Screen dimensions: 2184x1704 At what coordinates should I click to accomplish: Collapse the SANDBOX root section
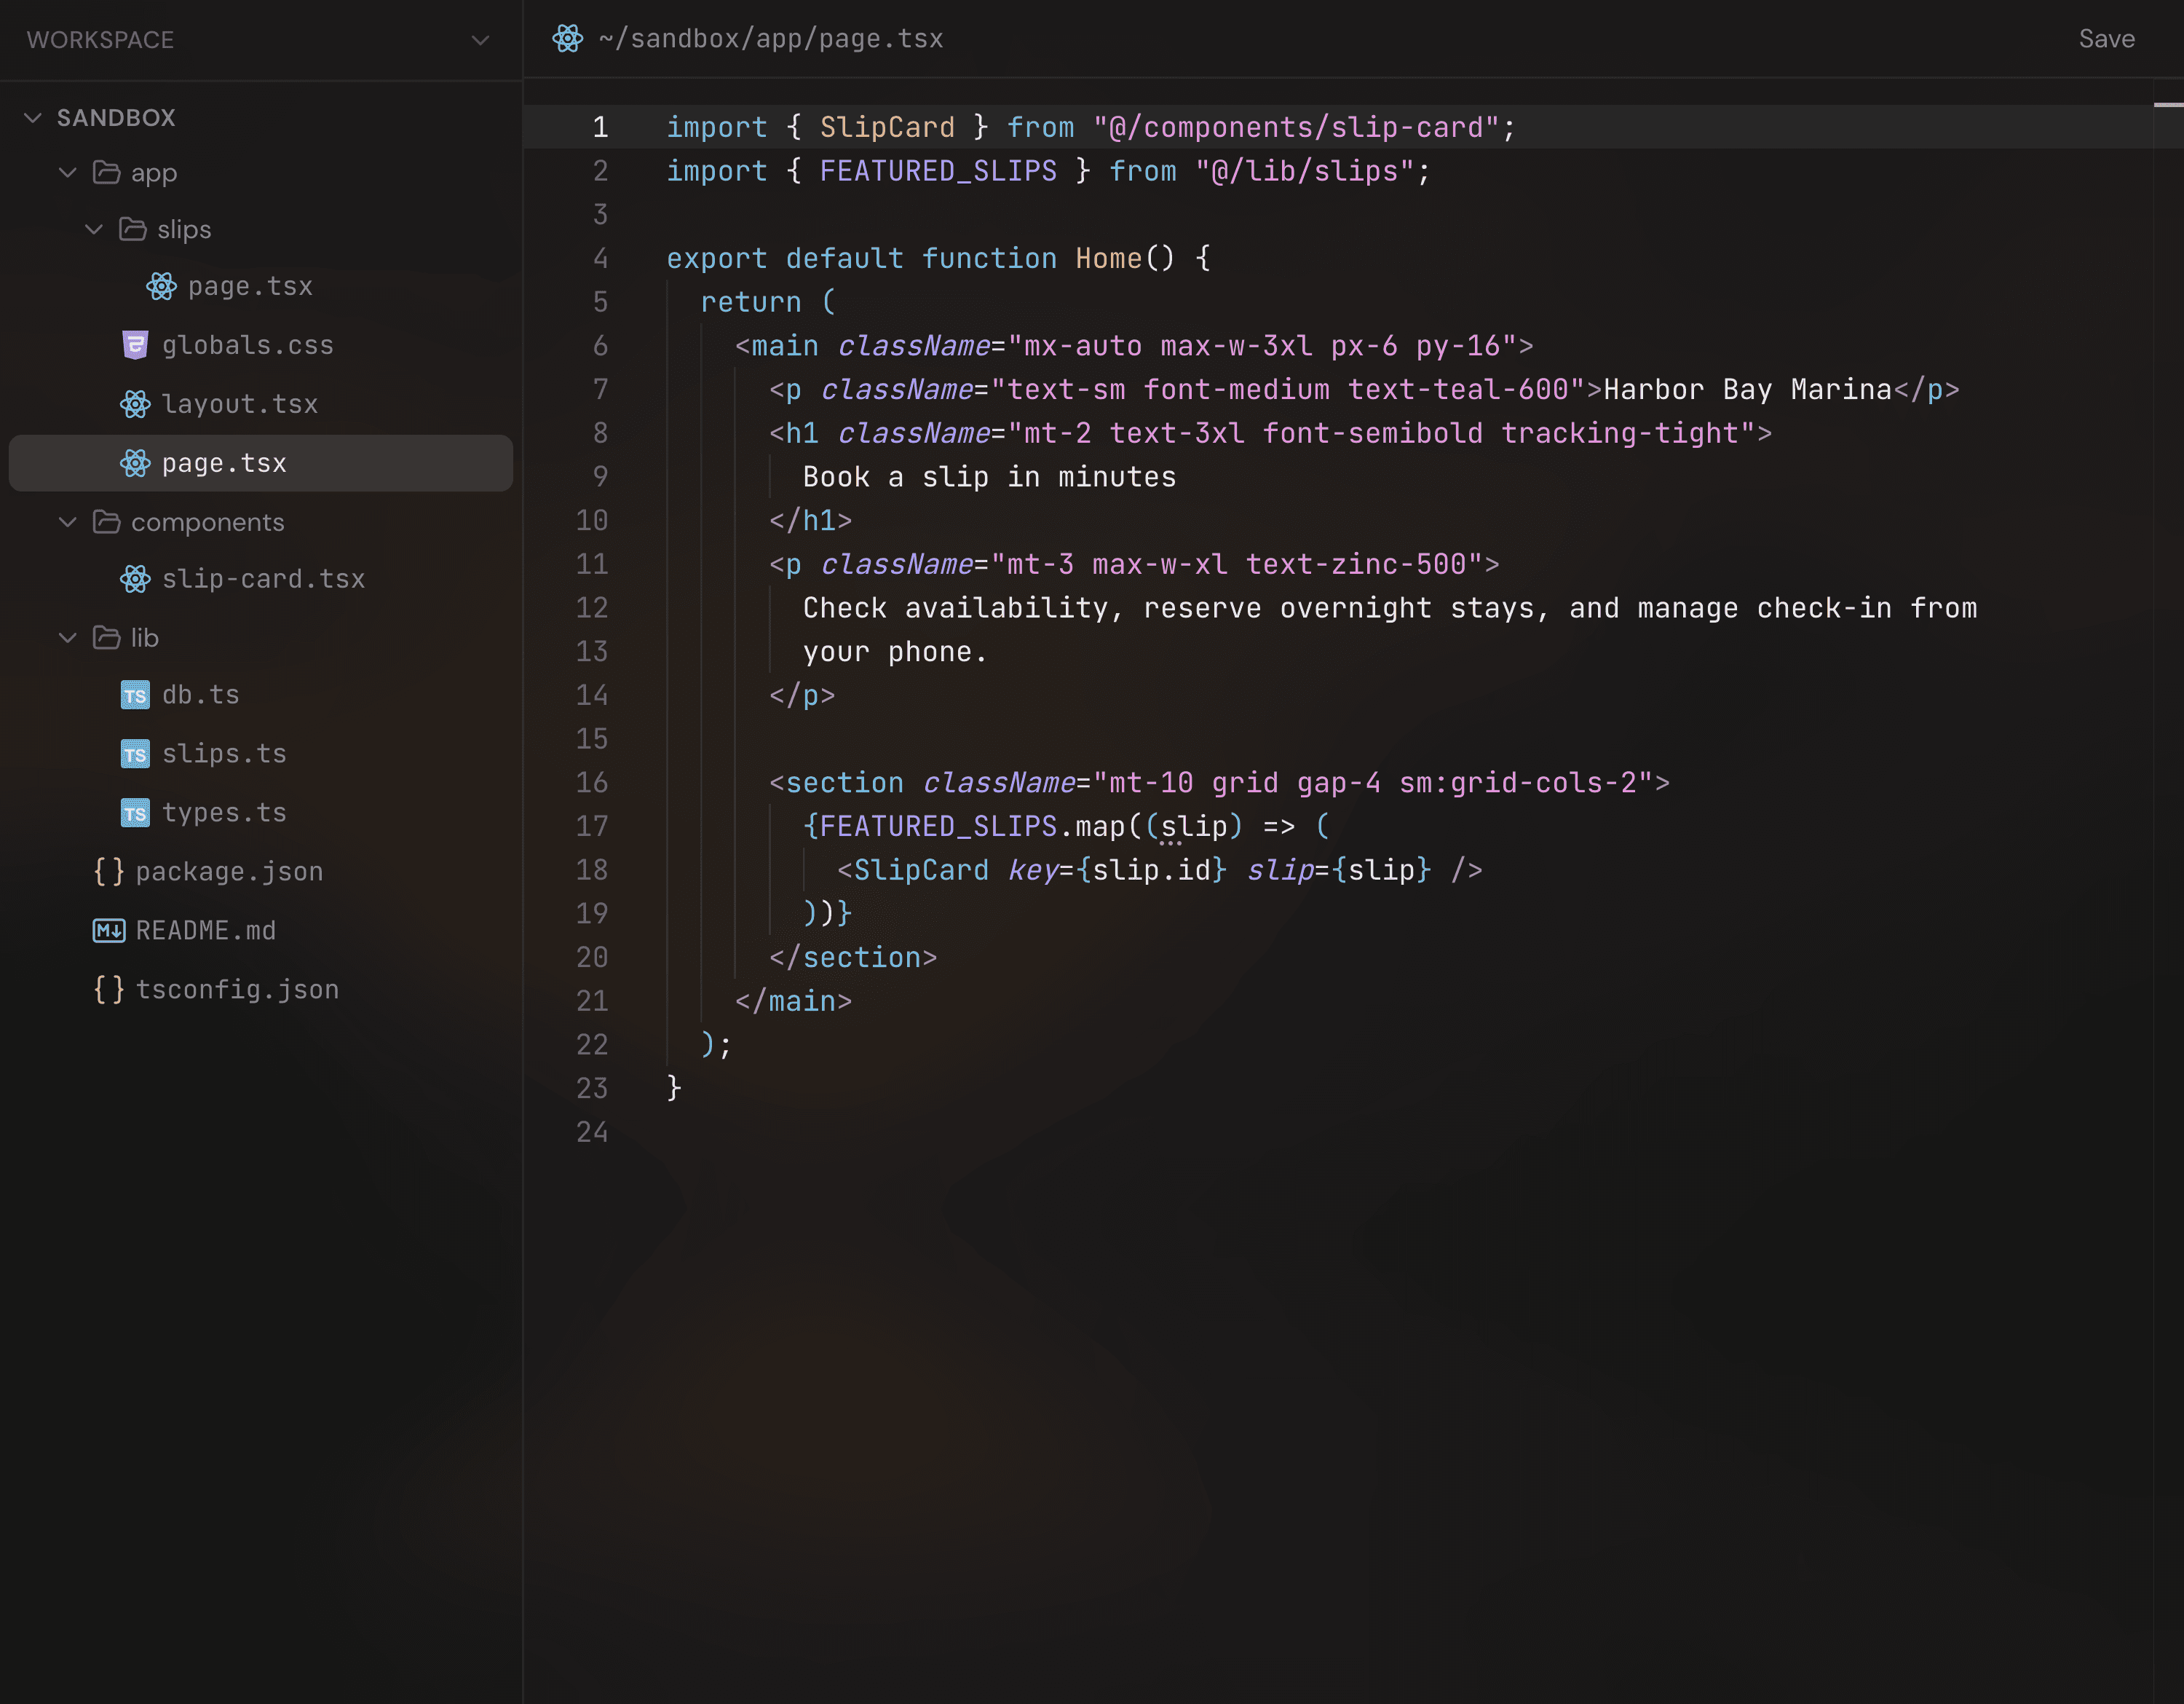coord(33,118)
